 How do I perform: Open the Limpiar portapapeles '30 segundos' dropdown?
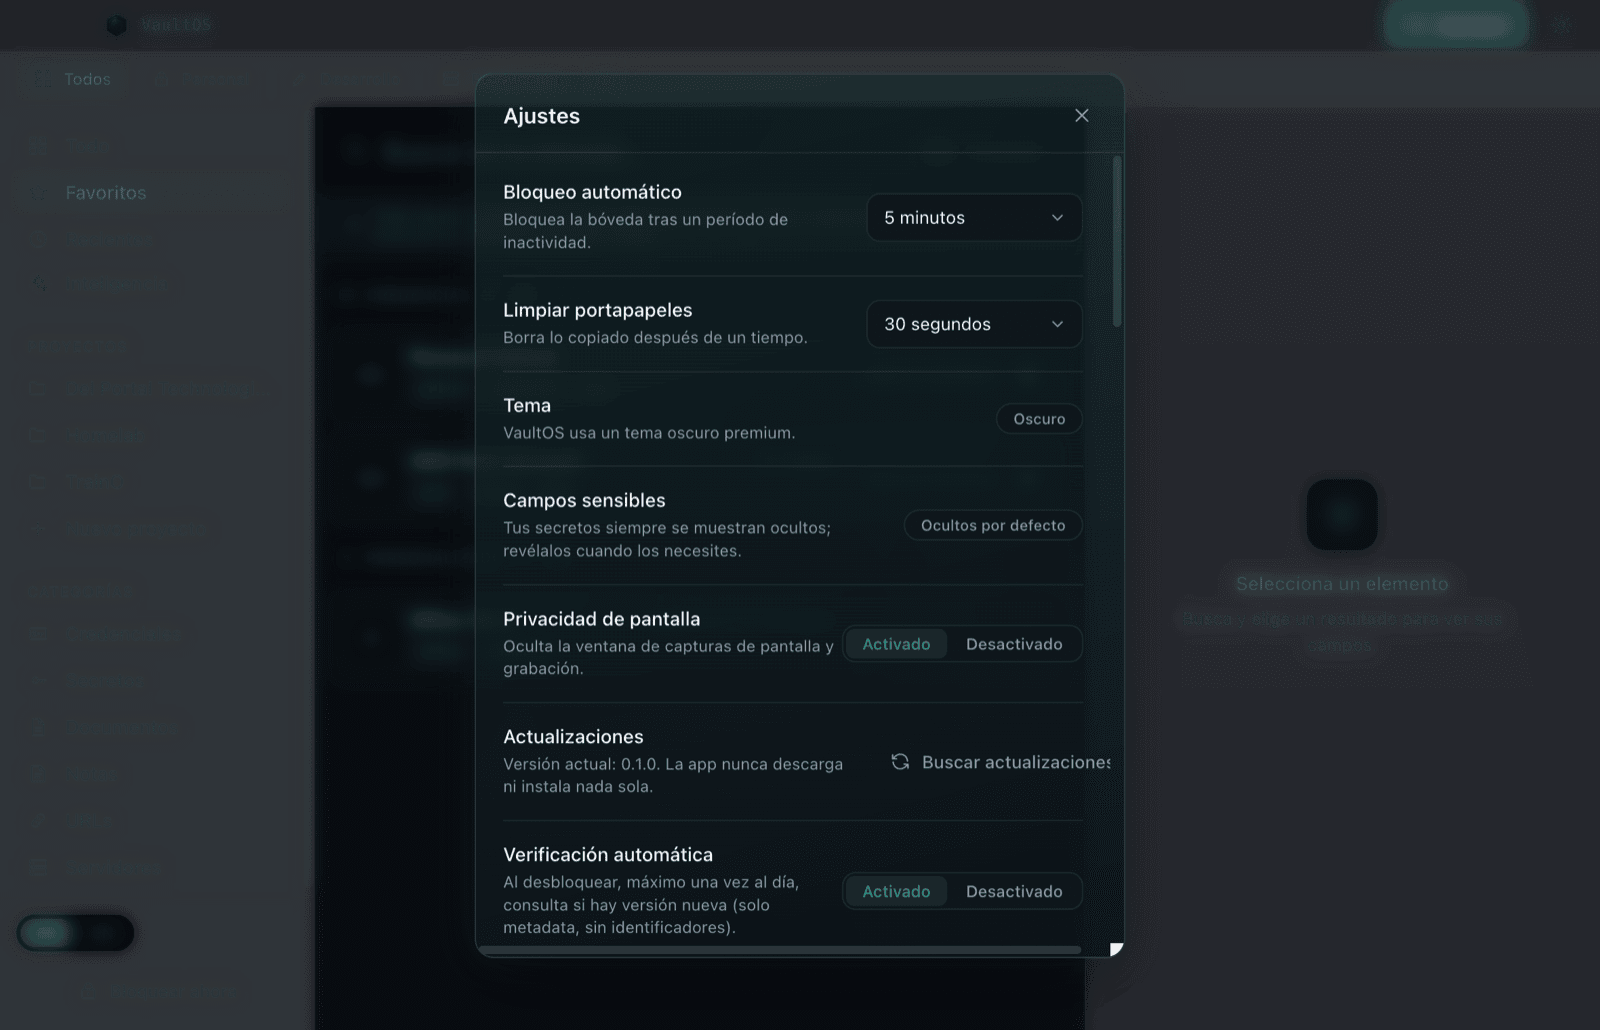(x=974, y=324)
